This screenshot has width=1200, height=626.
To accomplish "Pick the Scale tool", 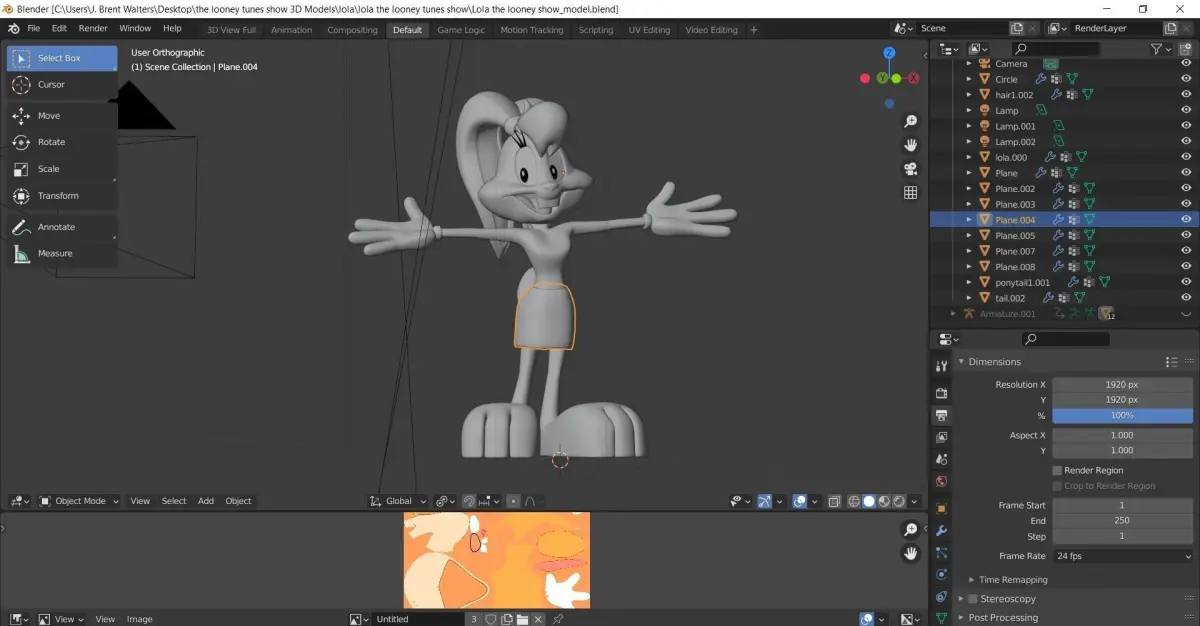I will [62, 169].
